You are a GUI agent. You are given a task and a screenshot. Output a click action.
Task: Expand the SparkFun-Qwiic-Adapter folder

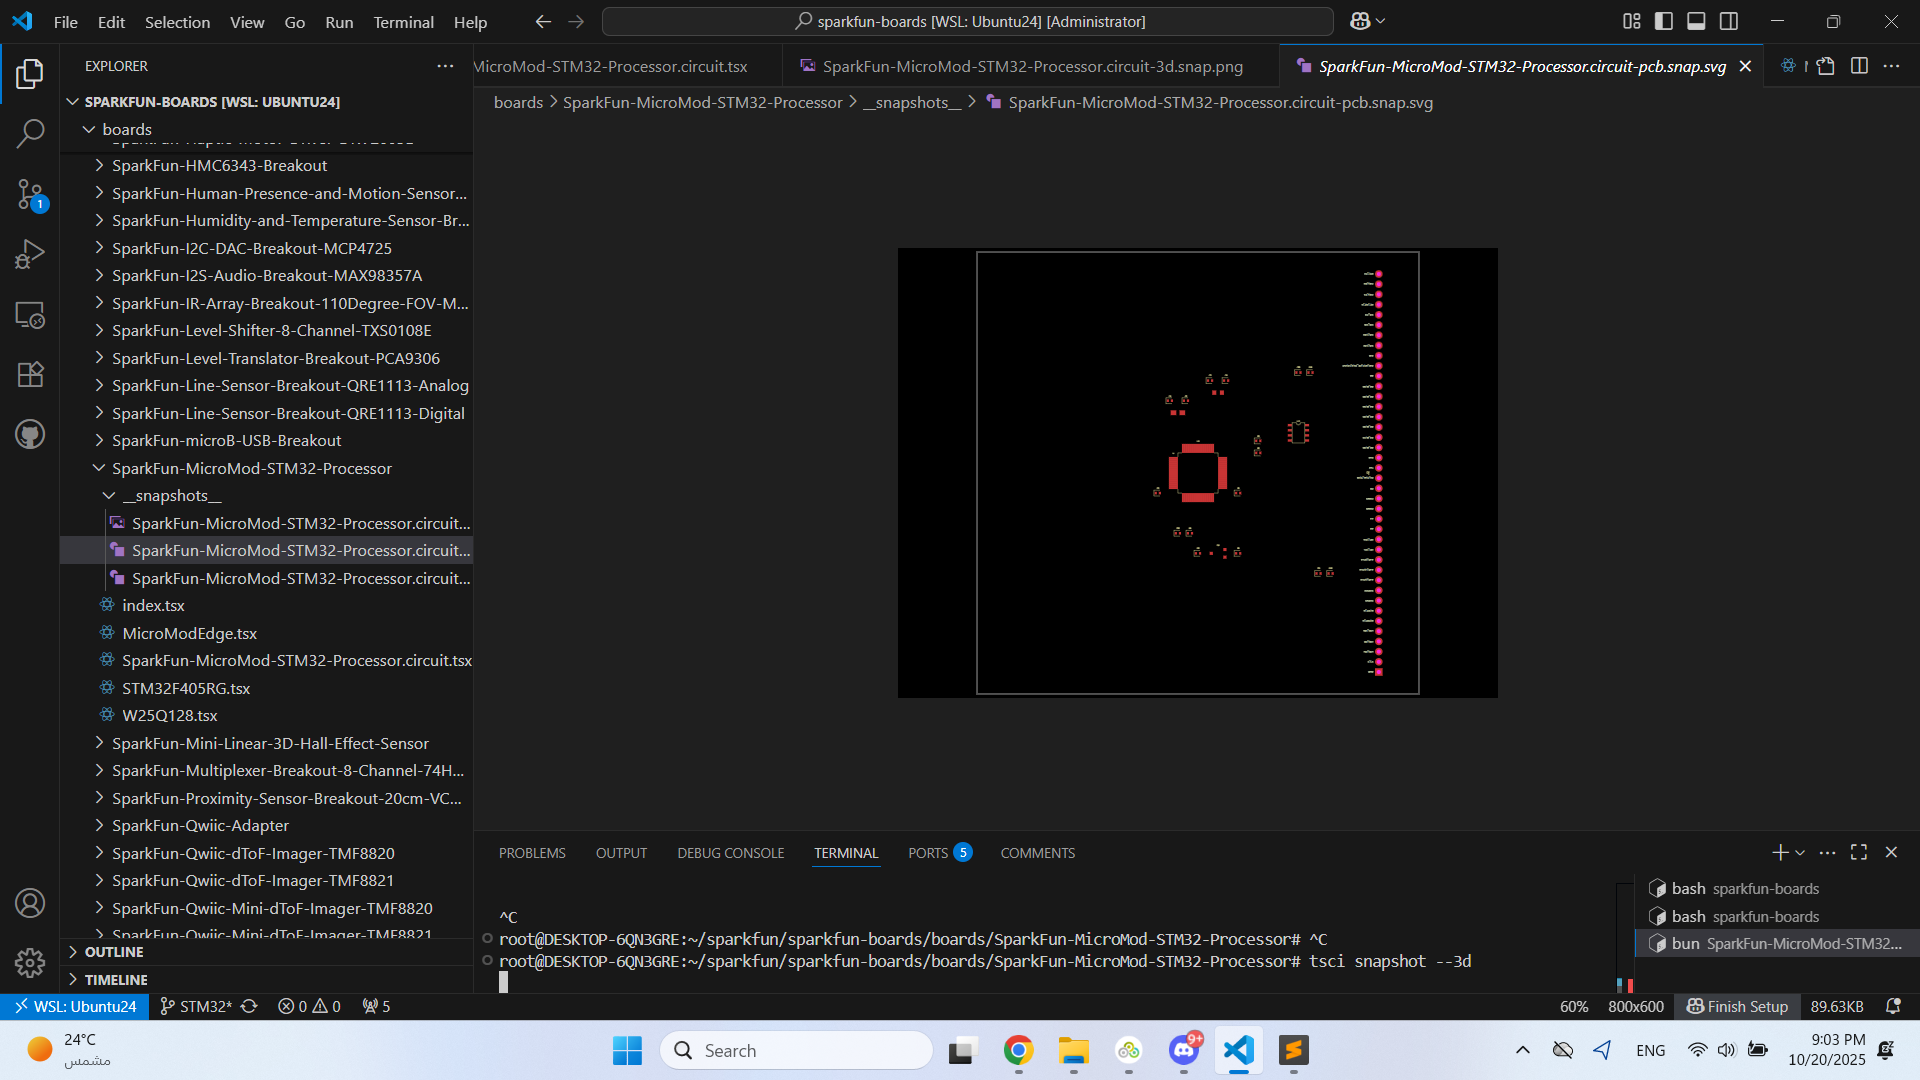(200, 825)
